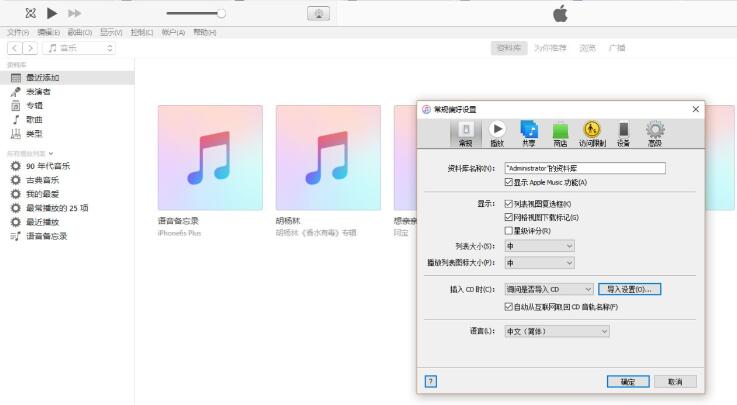Open the 语言 dropdown
The image size is (737, 405).
[557, 331]
